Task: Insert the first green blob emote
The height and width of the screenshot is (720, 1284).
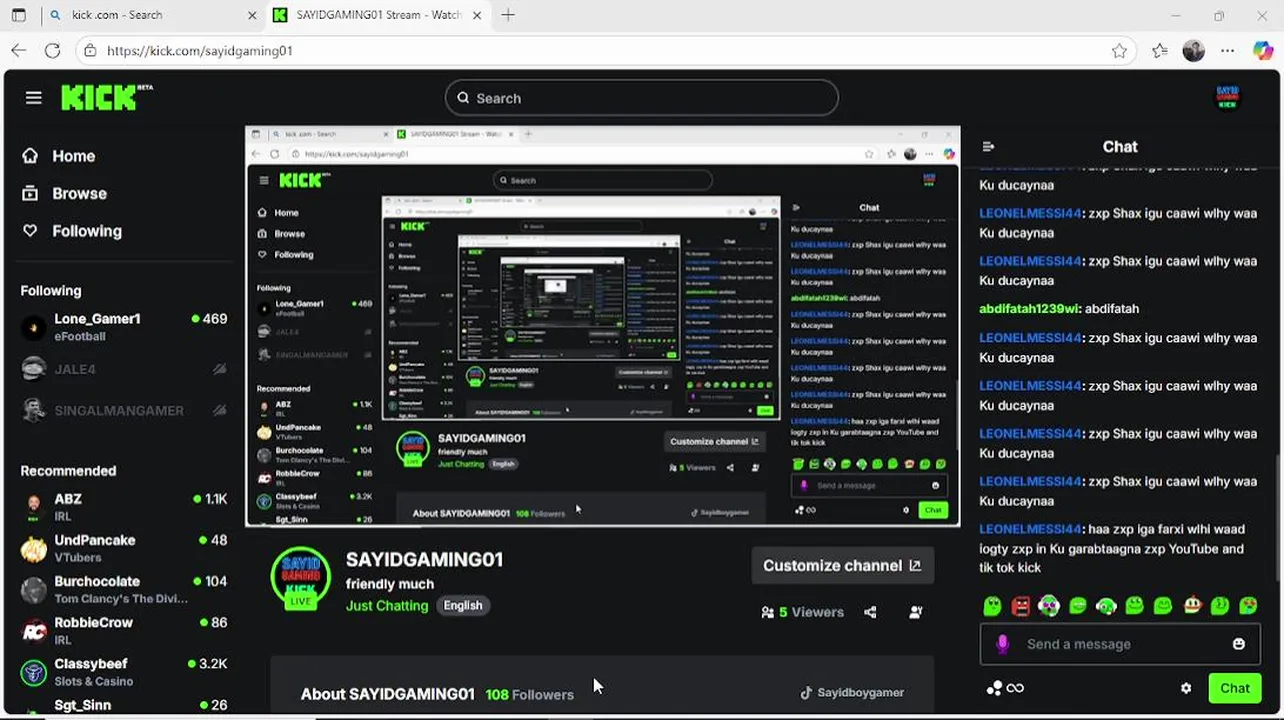Action: tap(992, 605)
